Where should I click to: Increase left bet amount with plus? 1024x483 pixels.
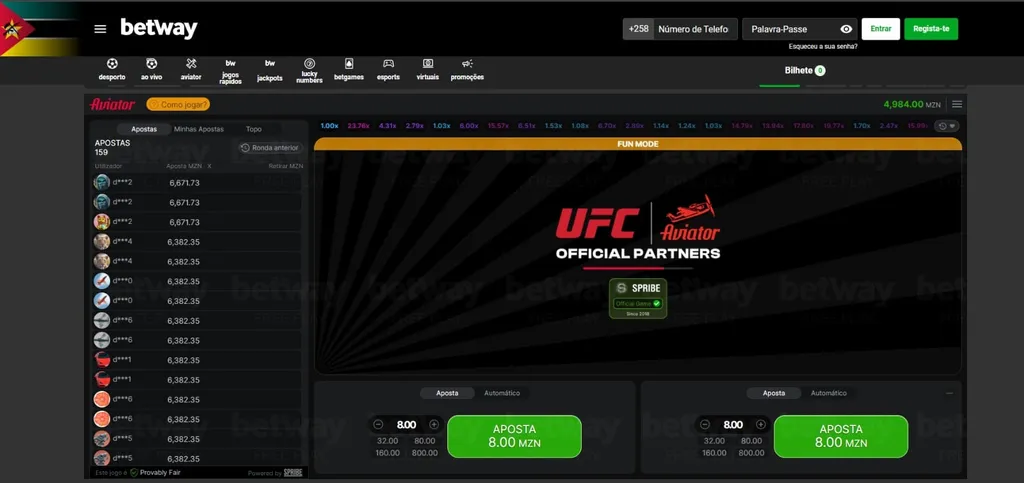pos(434,425)
